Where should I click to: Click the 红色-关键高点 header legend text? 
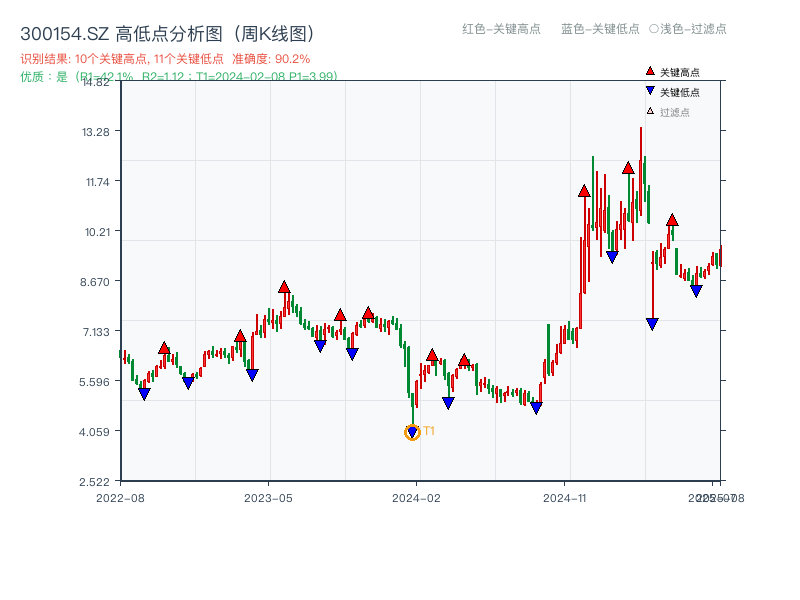501,29
